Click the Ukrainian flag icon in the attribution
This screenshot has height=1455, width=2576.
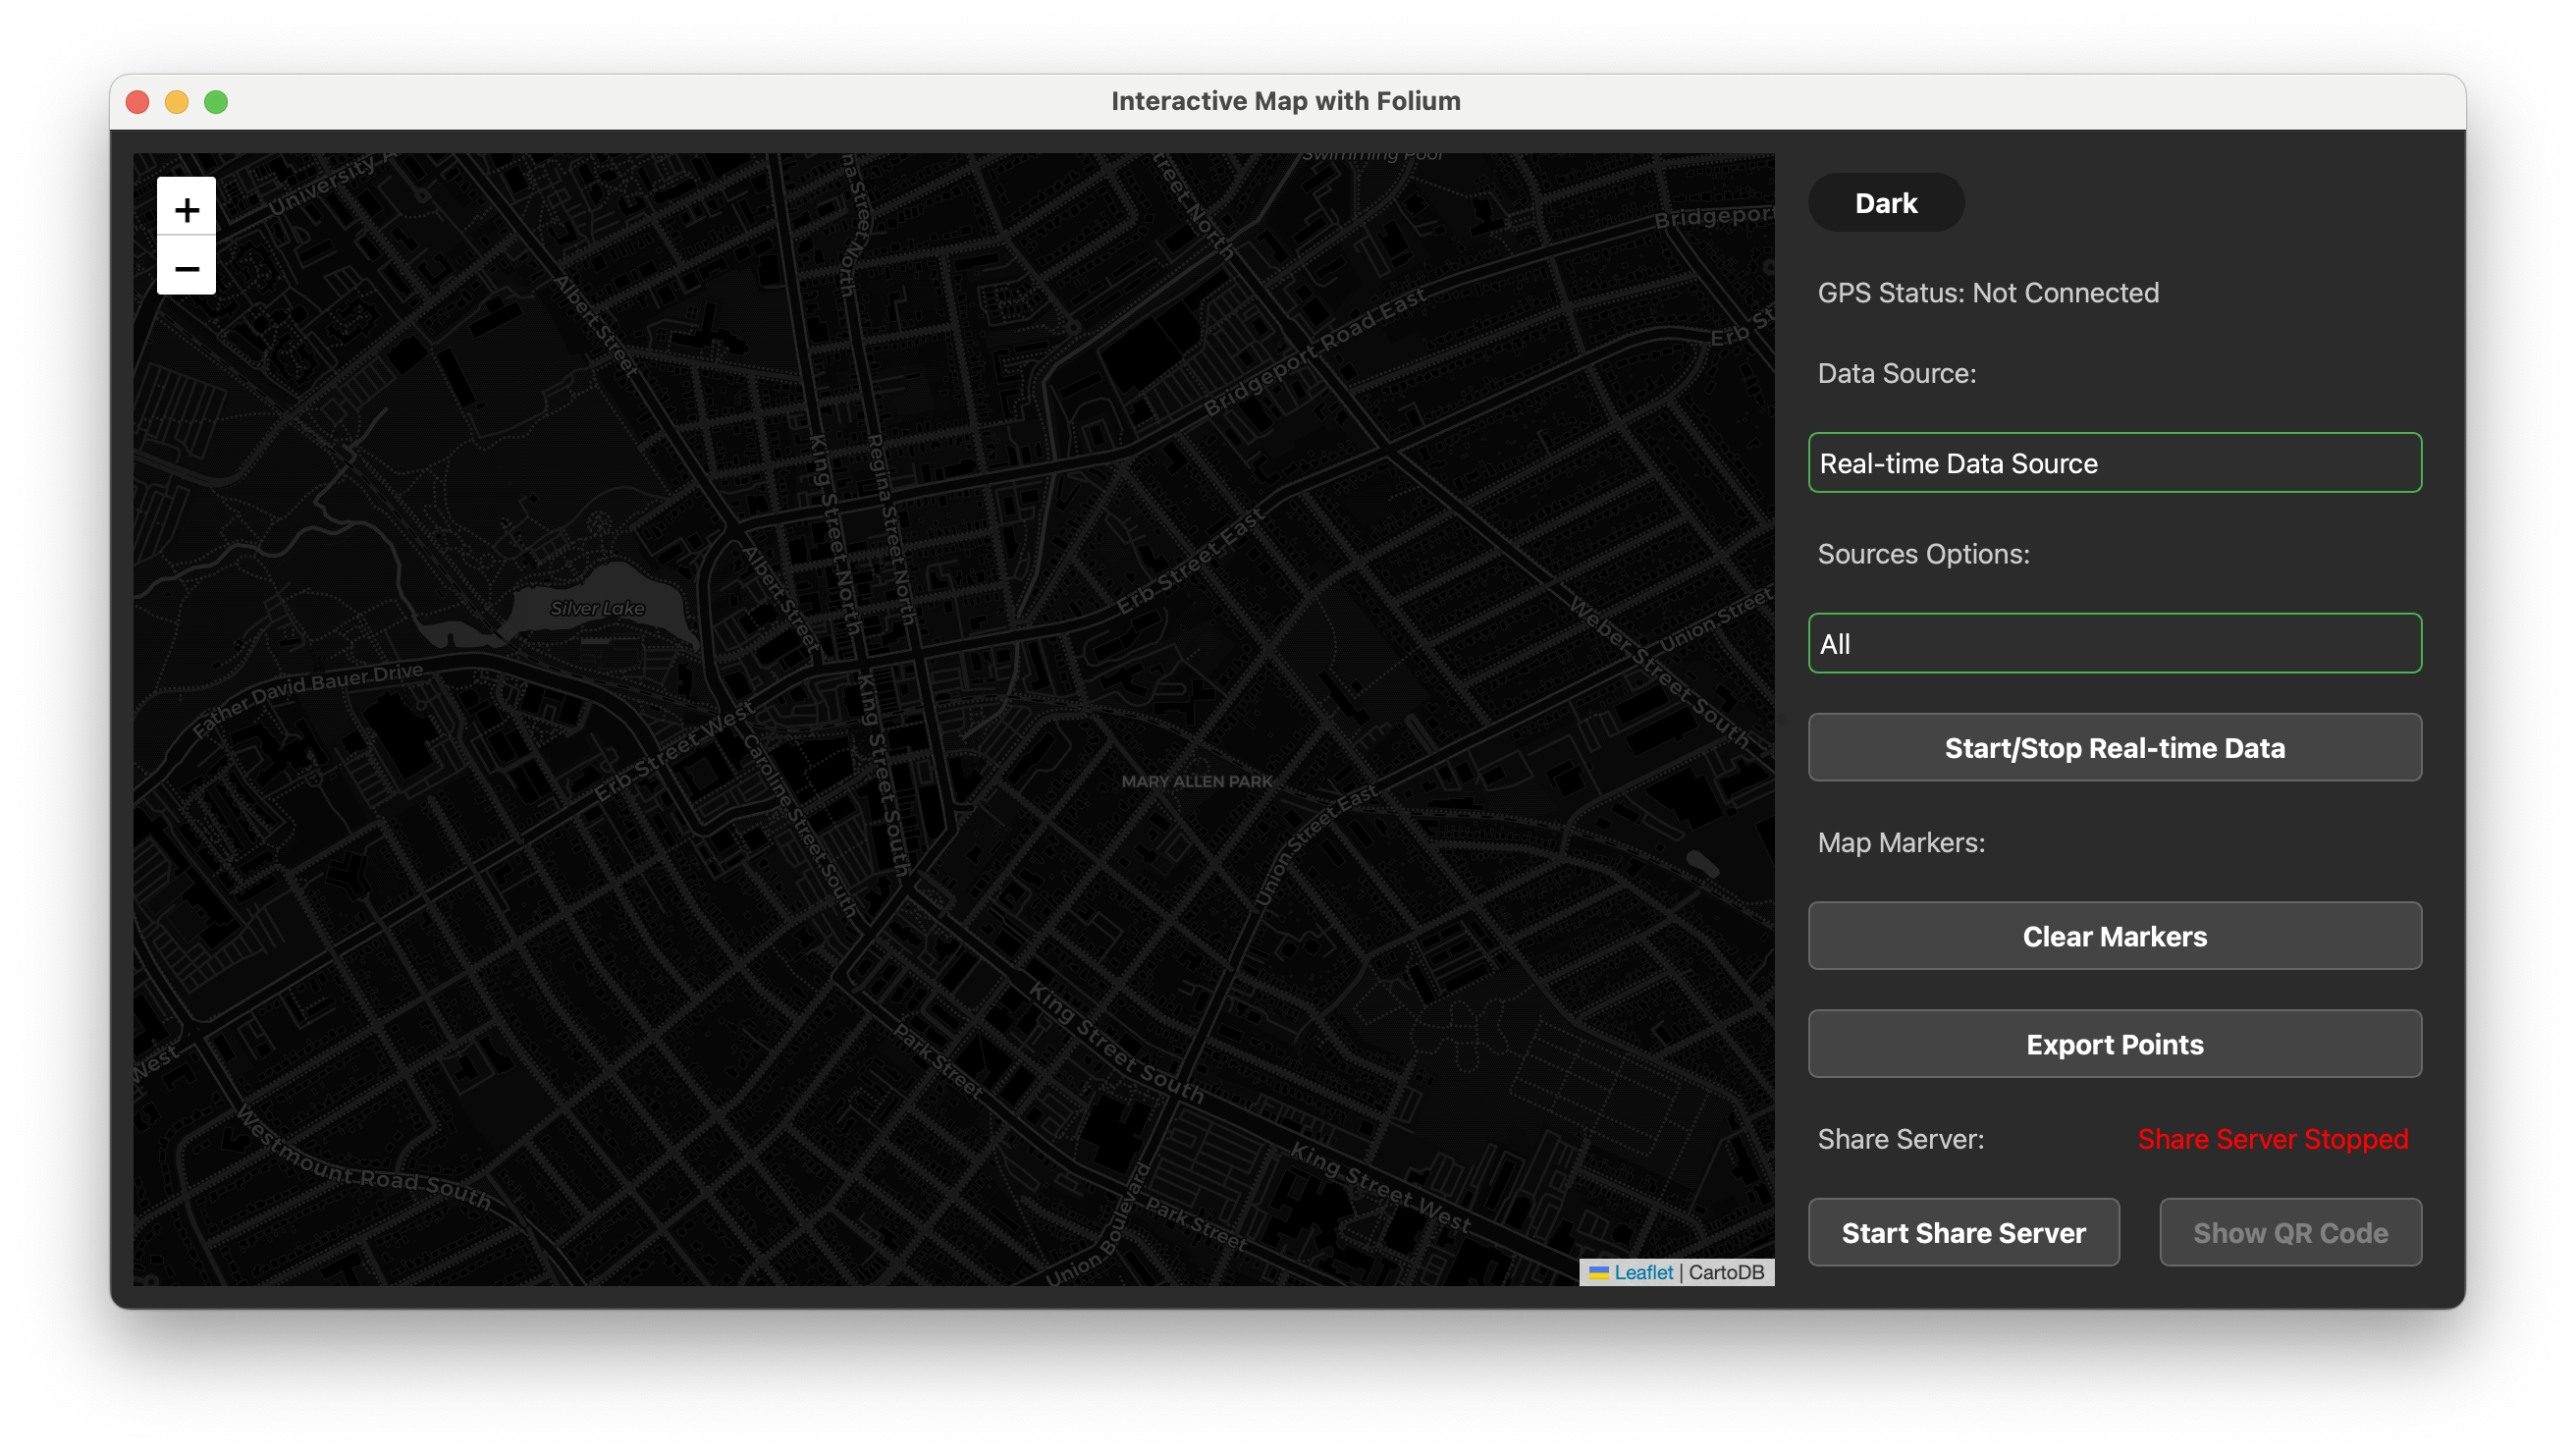tap(1600, 1272)
